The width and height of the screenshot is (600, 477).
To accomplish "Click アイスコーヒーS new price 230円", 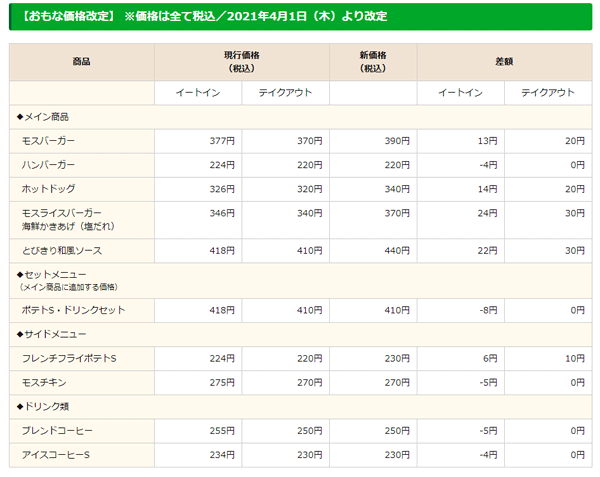I will click(x=397, y=455).
